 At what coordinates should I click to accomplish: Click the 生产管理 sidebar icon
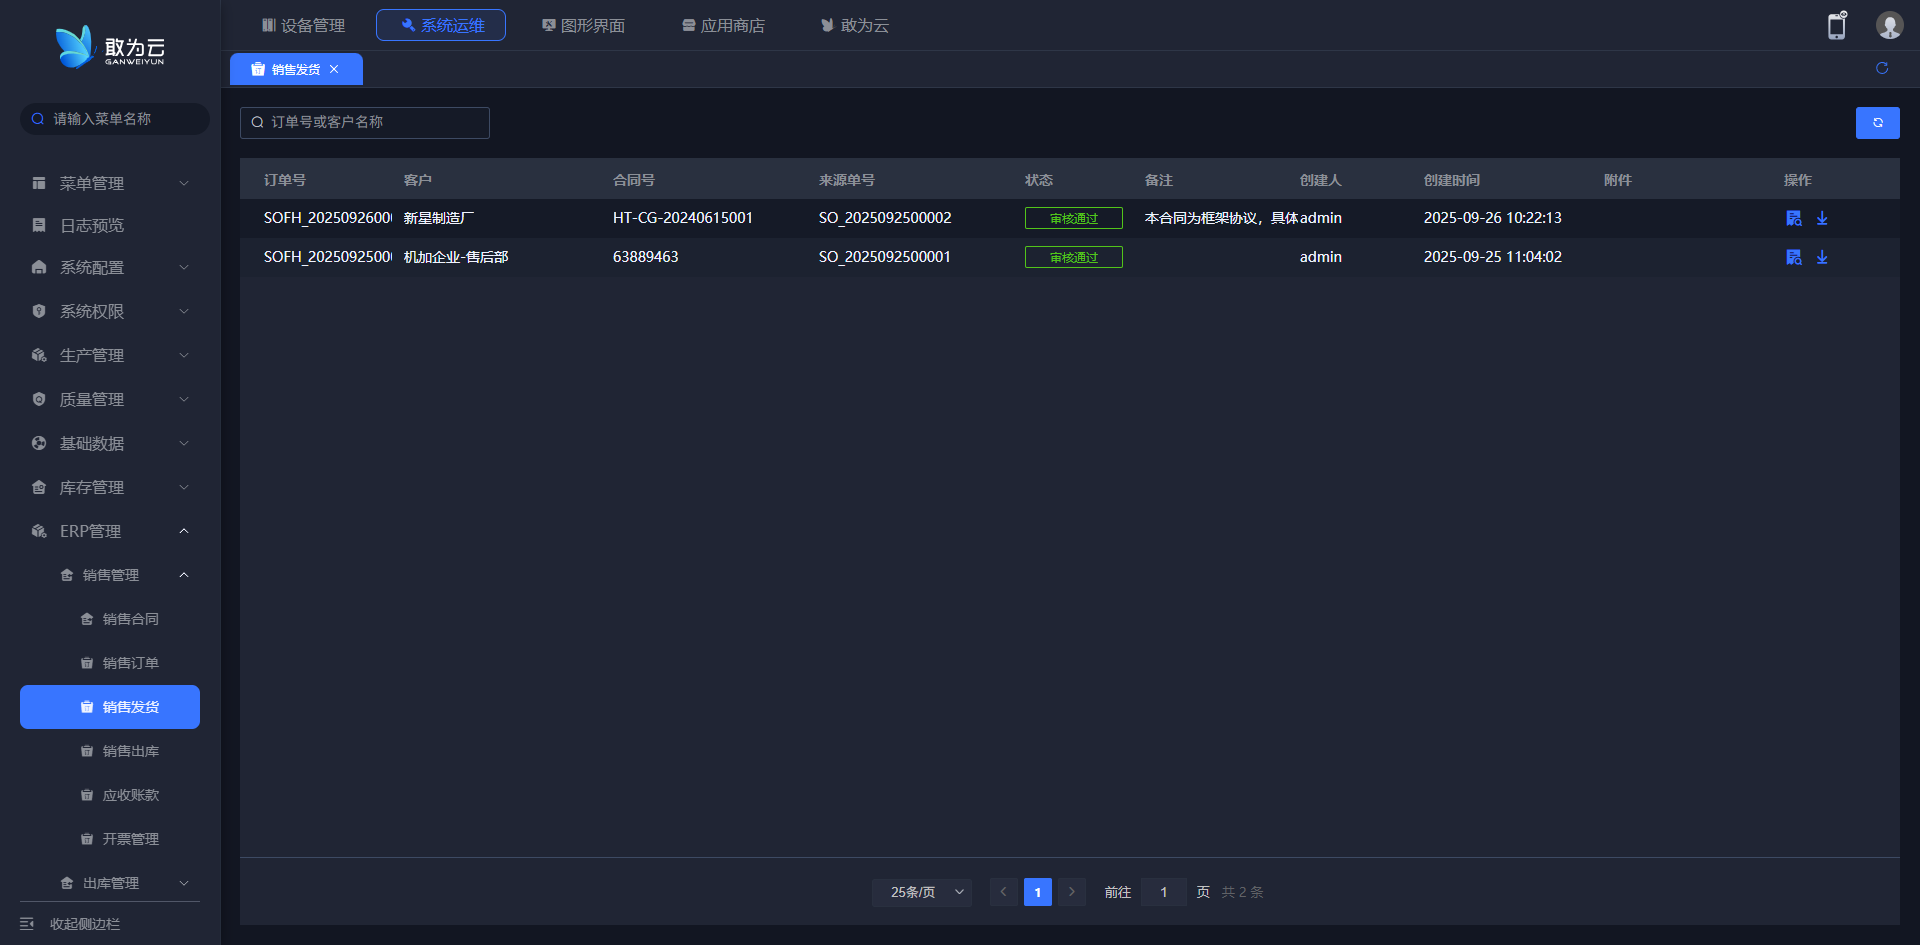coord(39,355)
